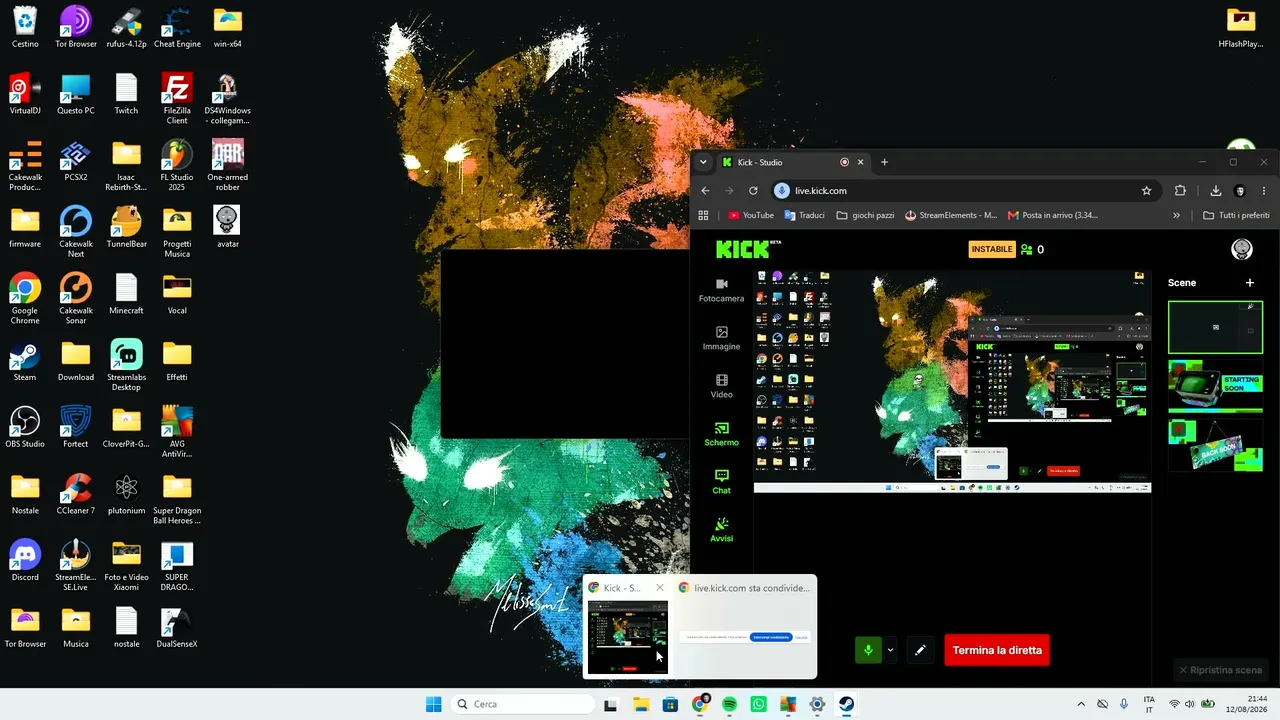Open the Chrome extensions puzzle icon
The height and width of the screenshot is (720, 1280).
pos(1180,191)
